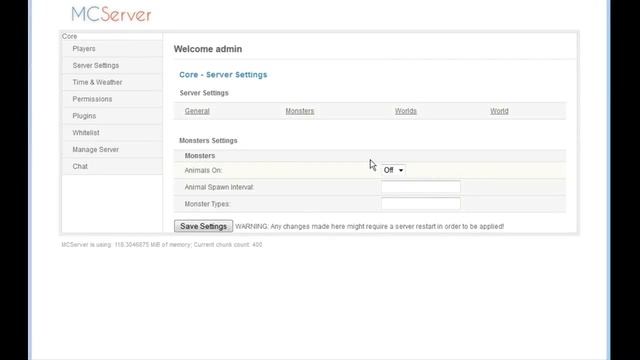Click the server restart WARNING text
The height and width of the screenshot is (360, 640).
370,226
